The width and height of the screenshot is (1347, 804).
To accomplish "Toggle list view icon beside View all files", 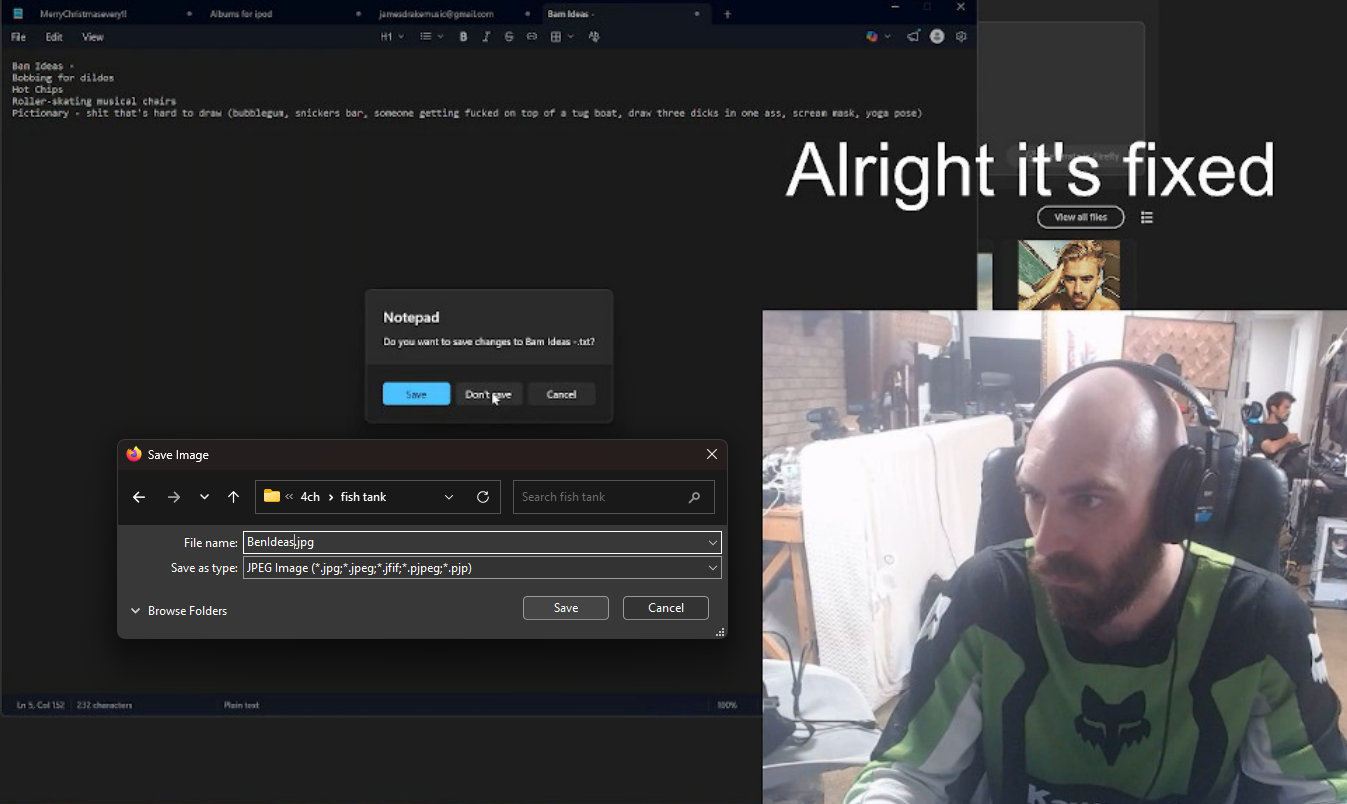I will (x=1147, y=217).
